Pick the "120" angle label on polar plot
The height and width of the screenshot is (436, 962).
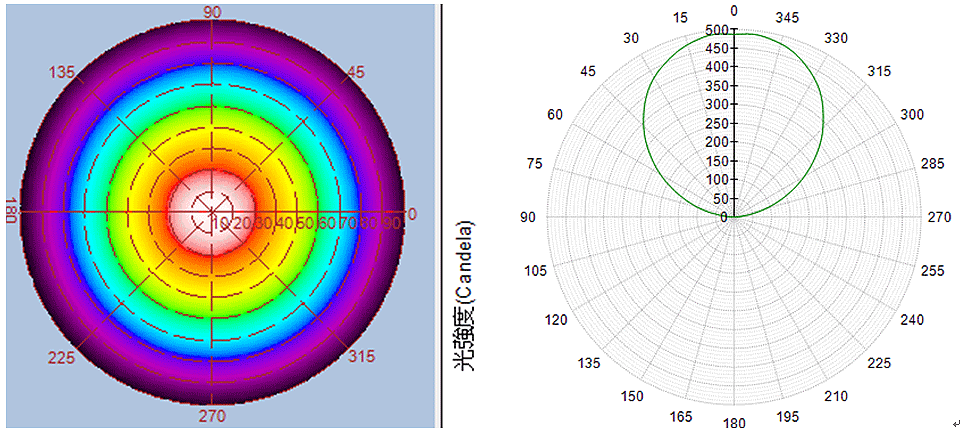[556, 320]
